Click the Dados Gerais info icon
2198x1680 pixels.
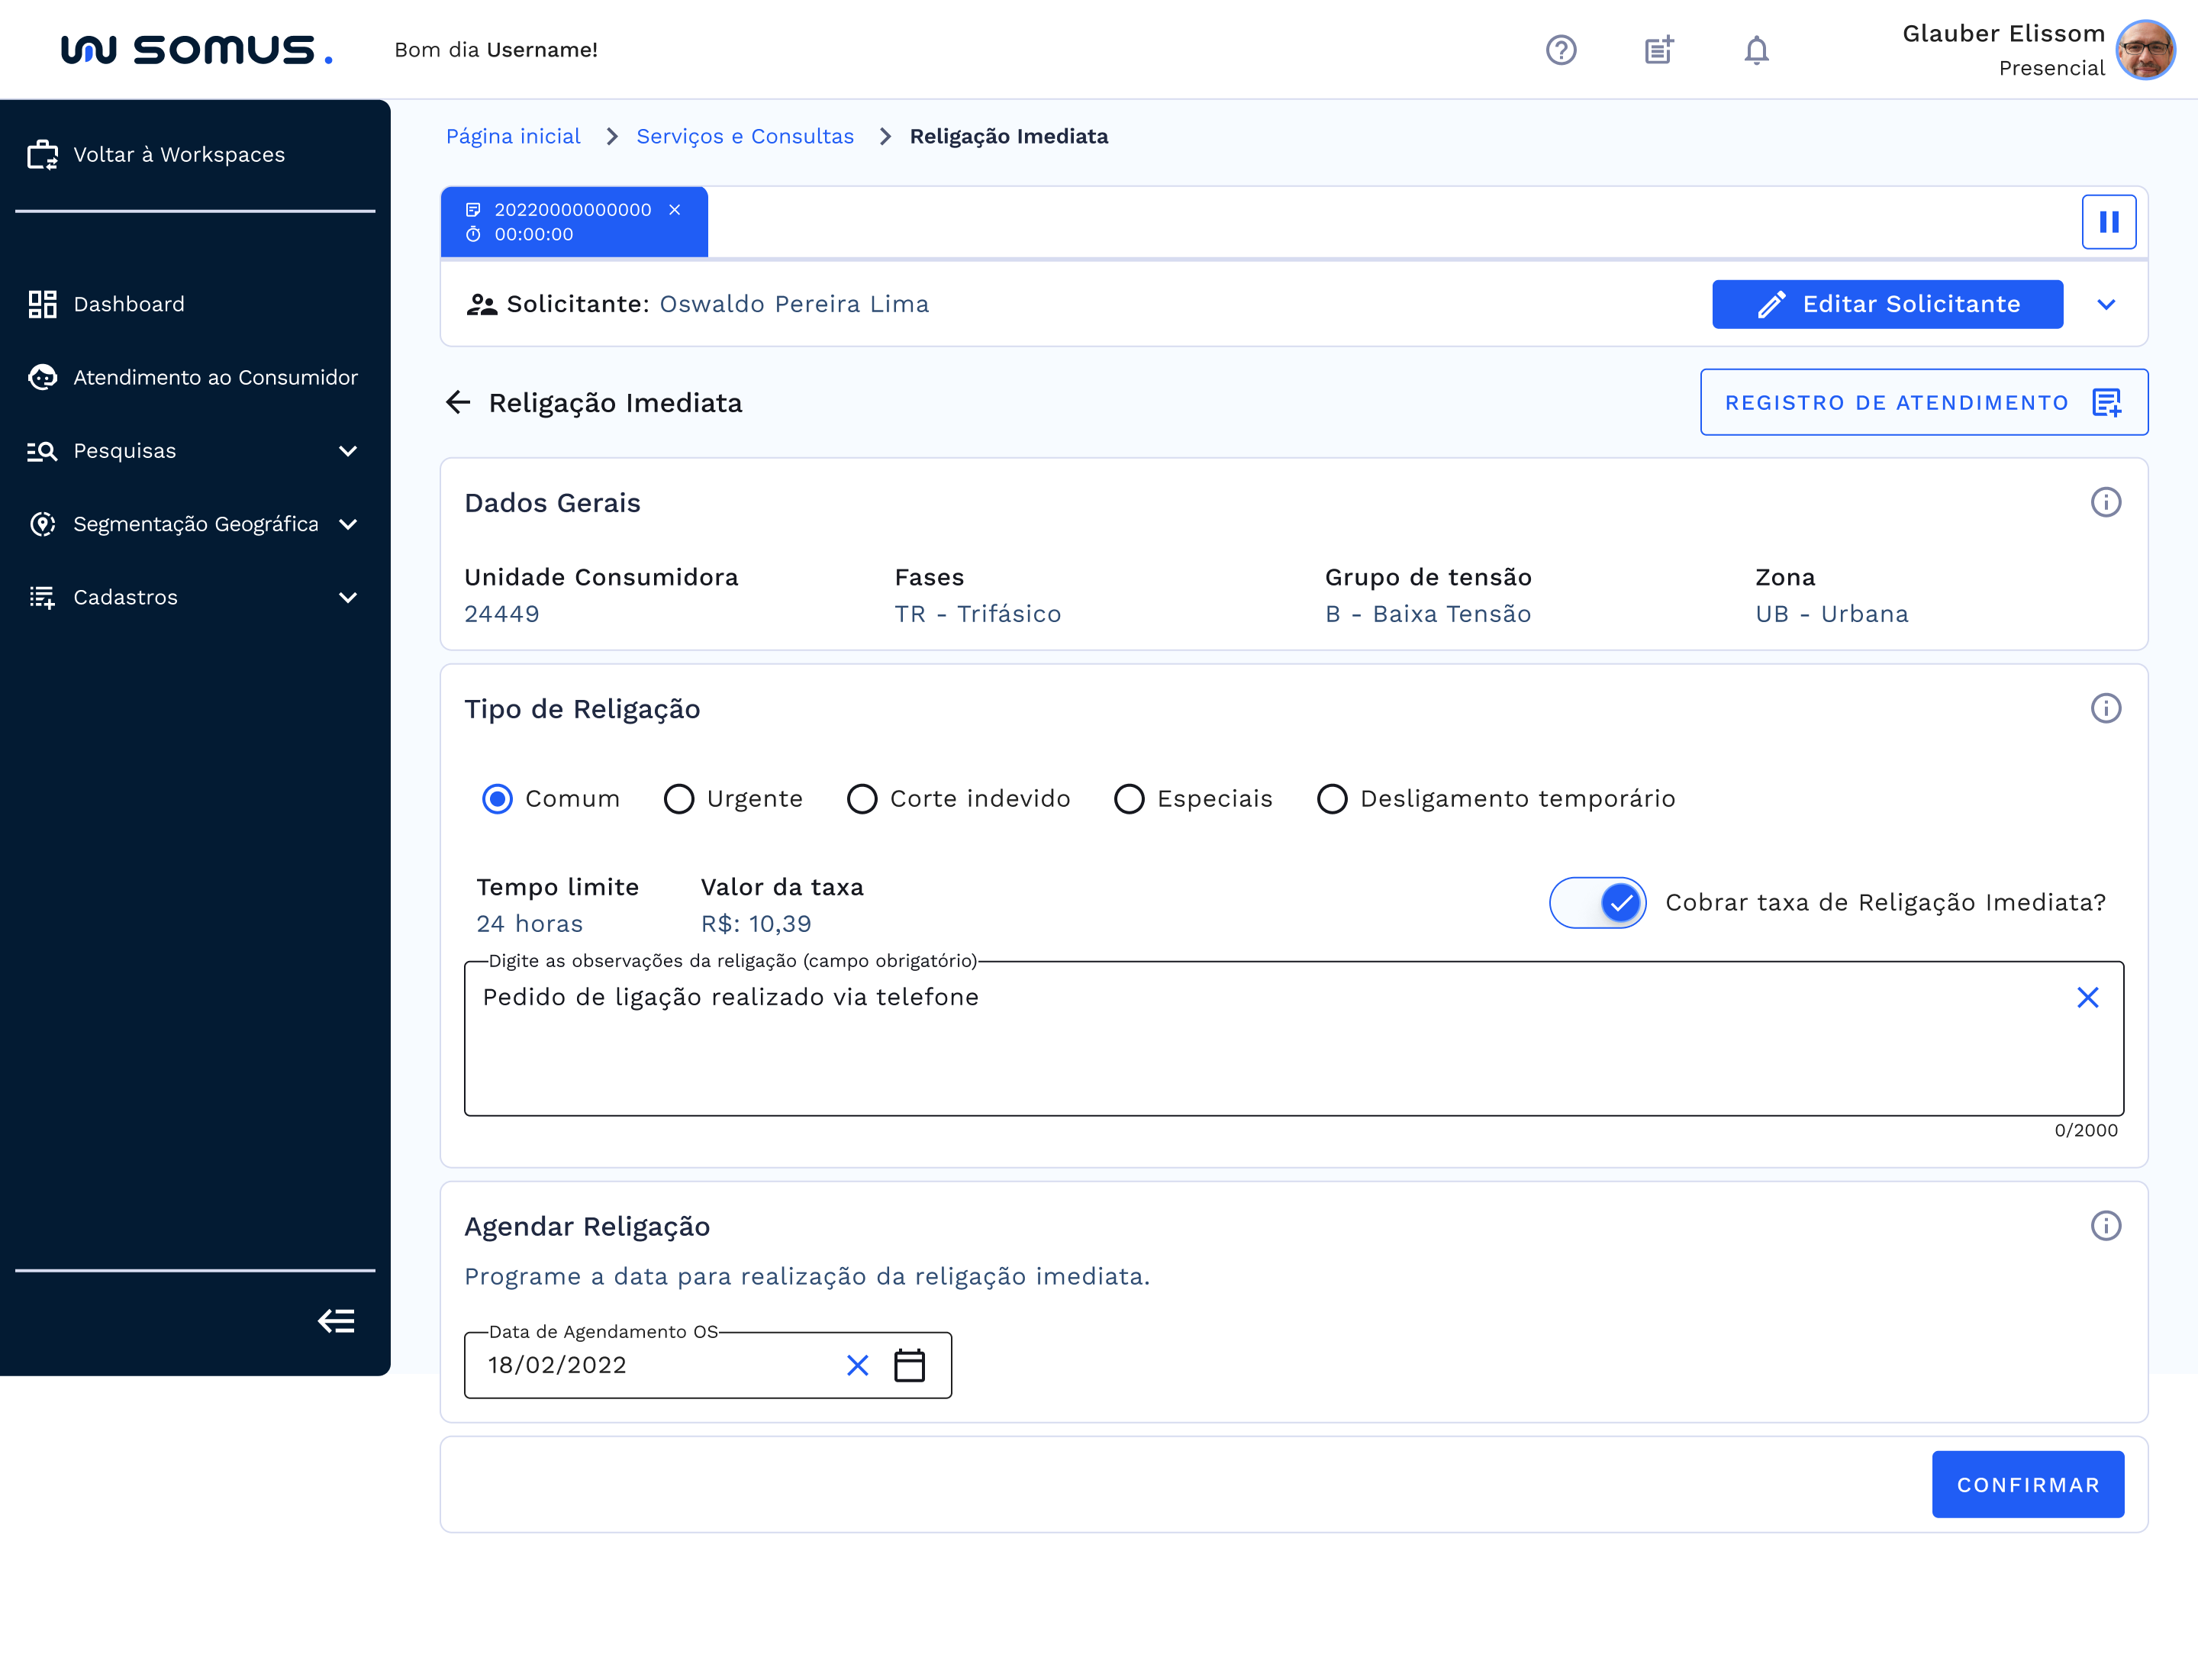pyautogui.click(x=2105, y=503)
